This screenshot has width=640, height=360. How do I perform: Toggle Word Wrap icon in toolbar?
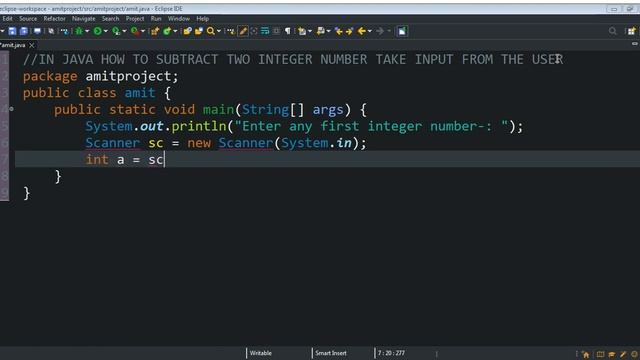click(x=265, y=31)
